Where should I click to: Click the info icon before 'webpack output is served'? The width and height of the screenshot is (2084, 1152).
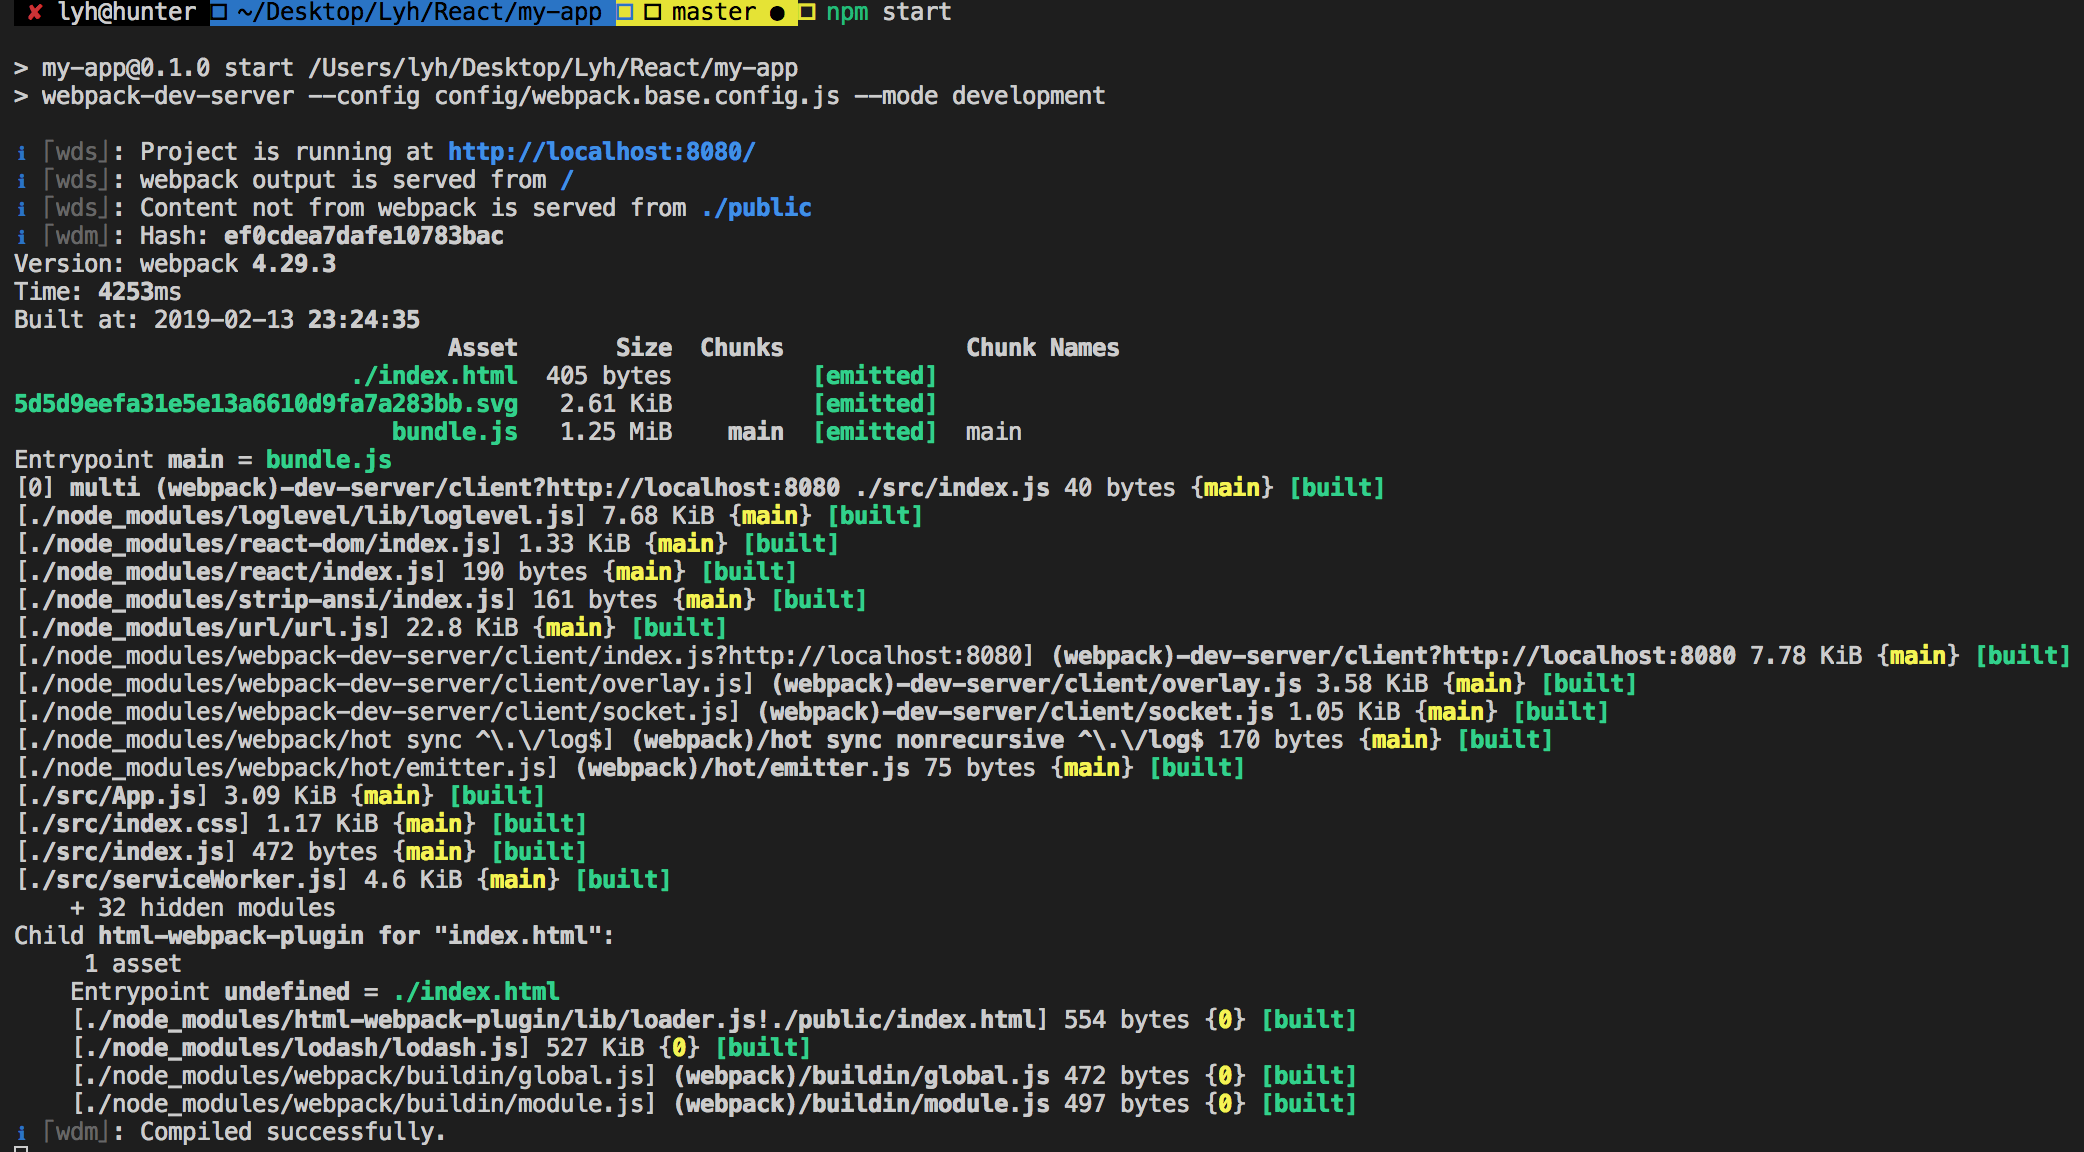coord(21,181)
